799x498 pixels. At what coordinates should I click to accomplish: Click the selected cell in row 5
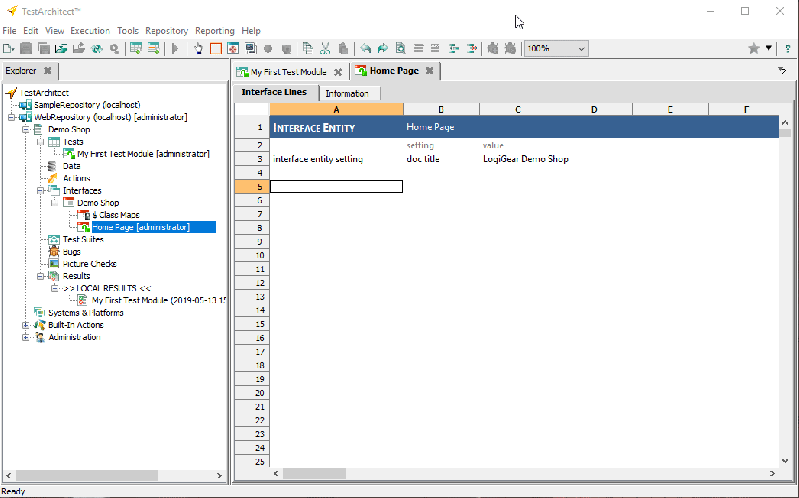click(336, 187)
